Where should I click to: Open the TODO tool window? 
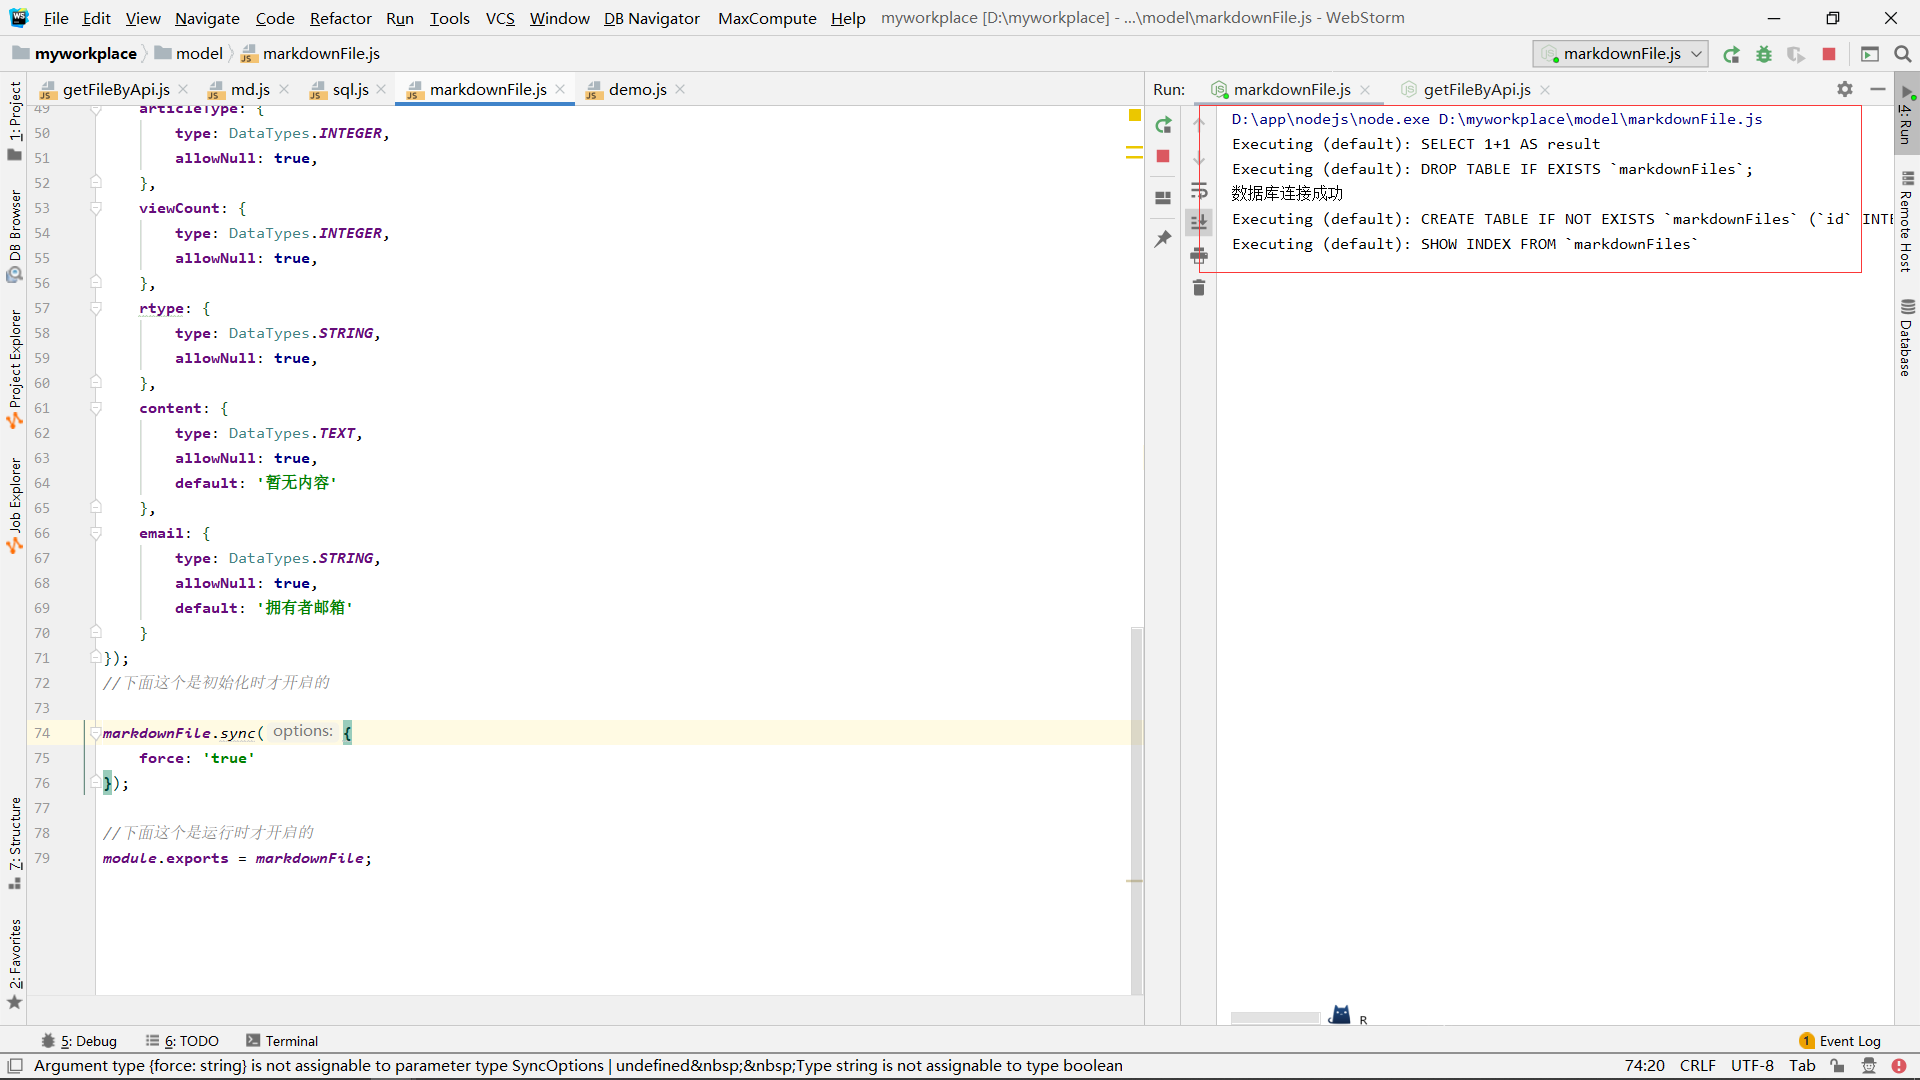click(182, 1041)
